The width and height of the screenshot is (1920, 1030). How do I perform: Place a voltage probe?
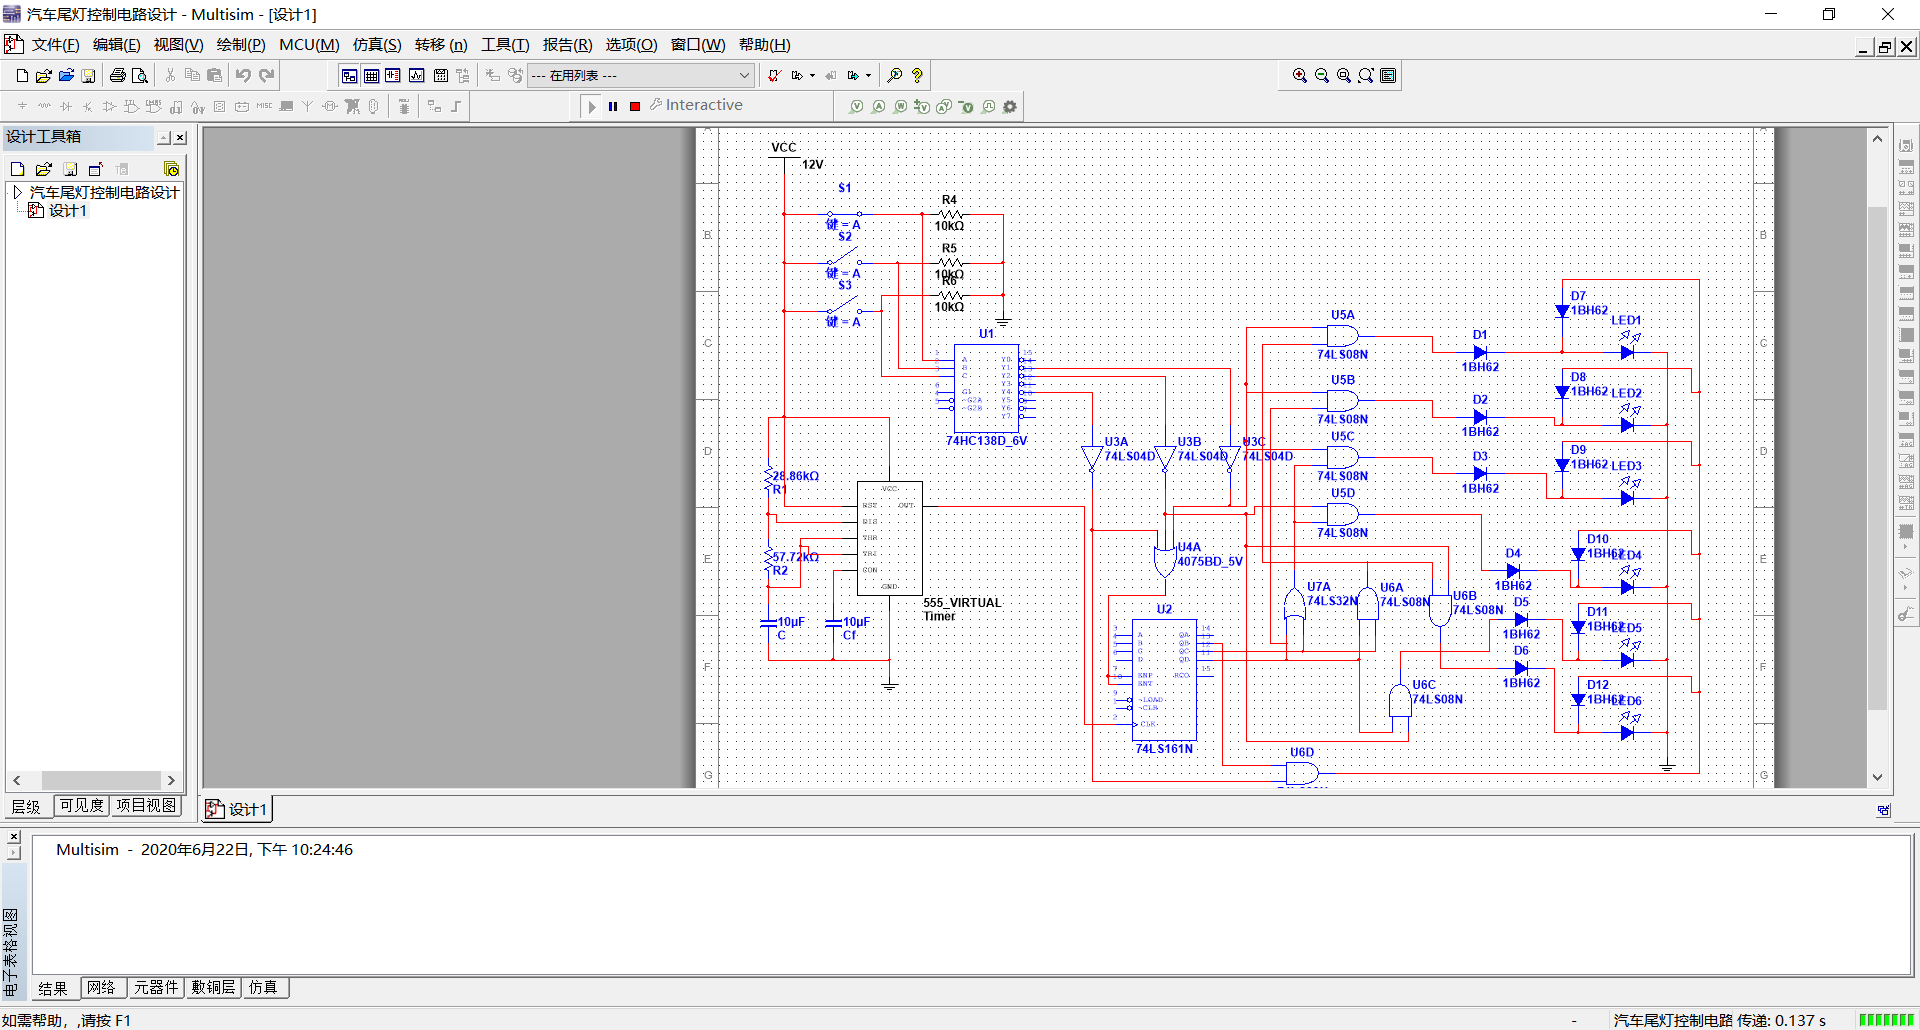[856, 106]
